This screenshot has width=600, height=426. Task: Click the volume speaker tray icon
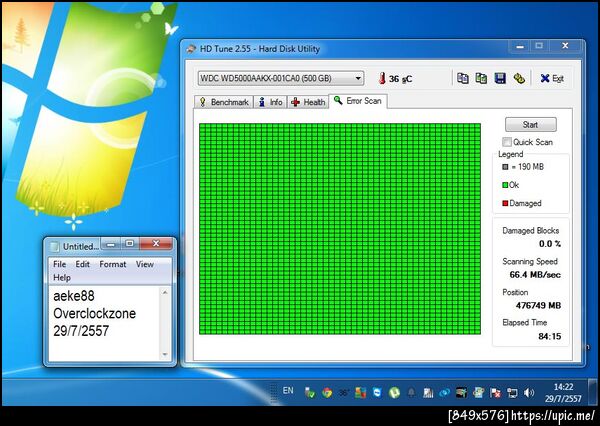(x=529, y=392)
